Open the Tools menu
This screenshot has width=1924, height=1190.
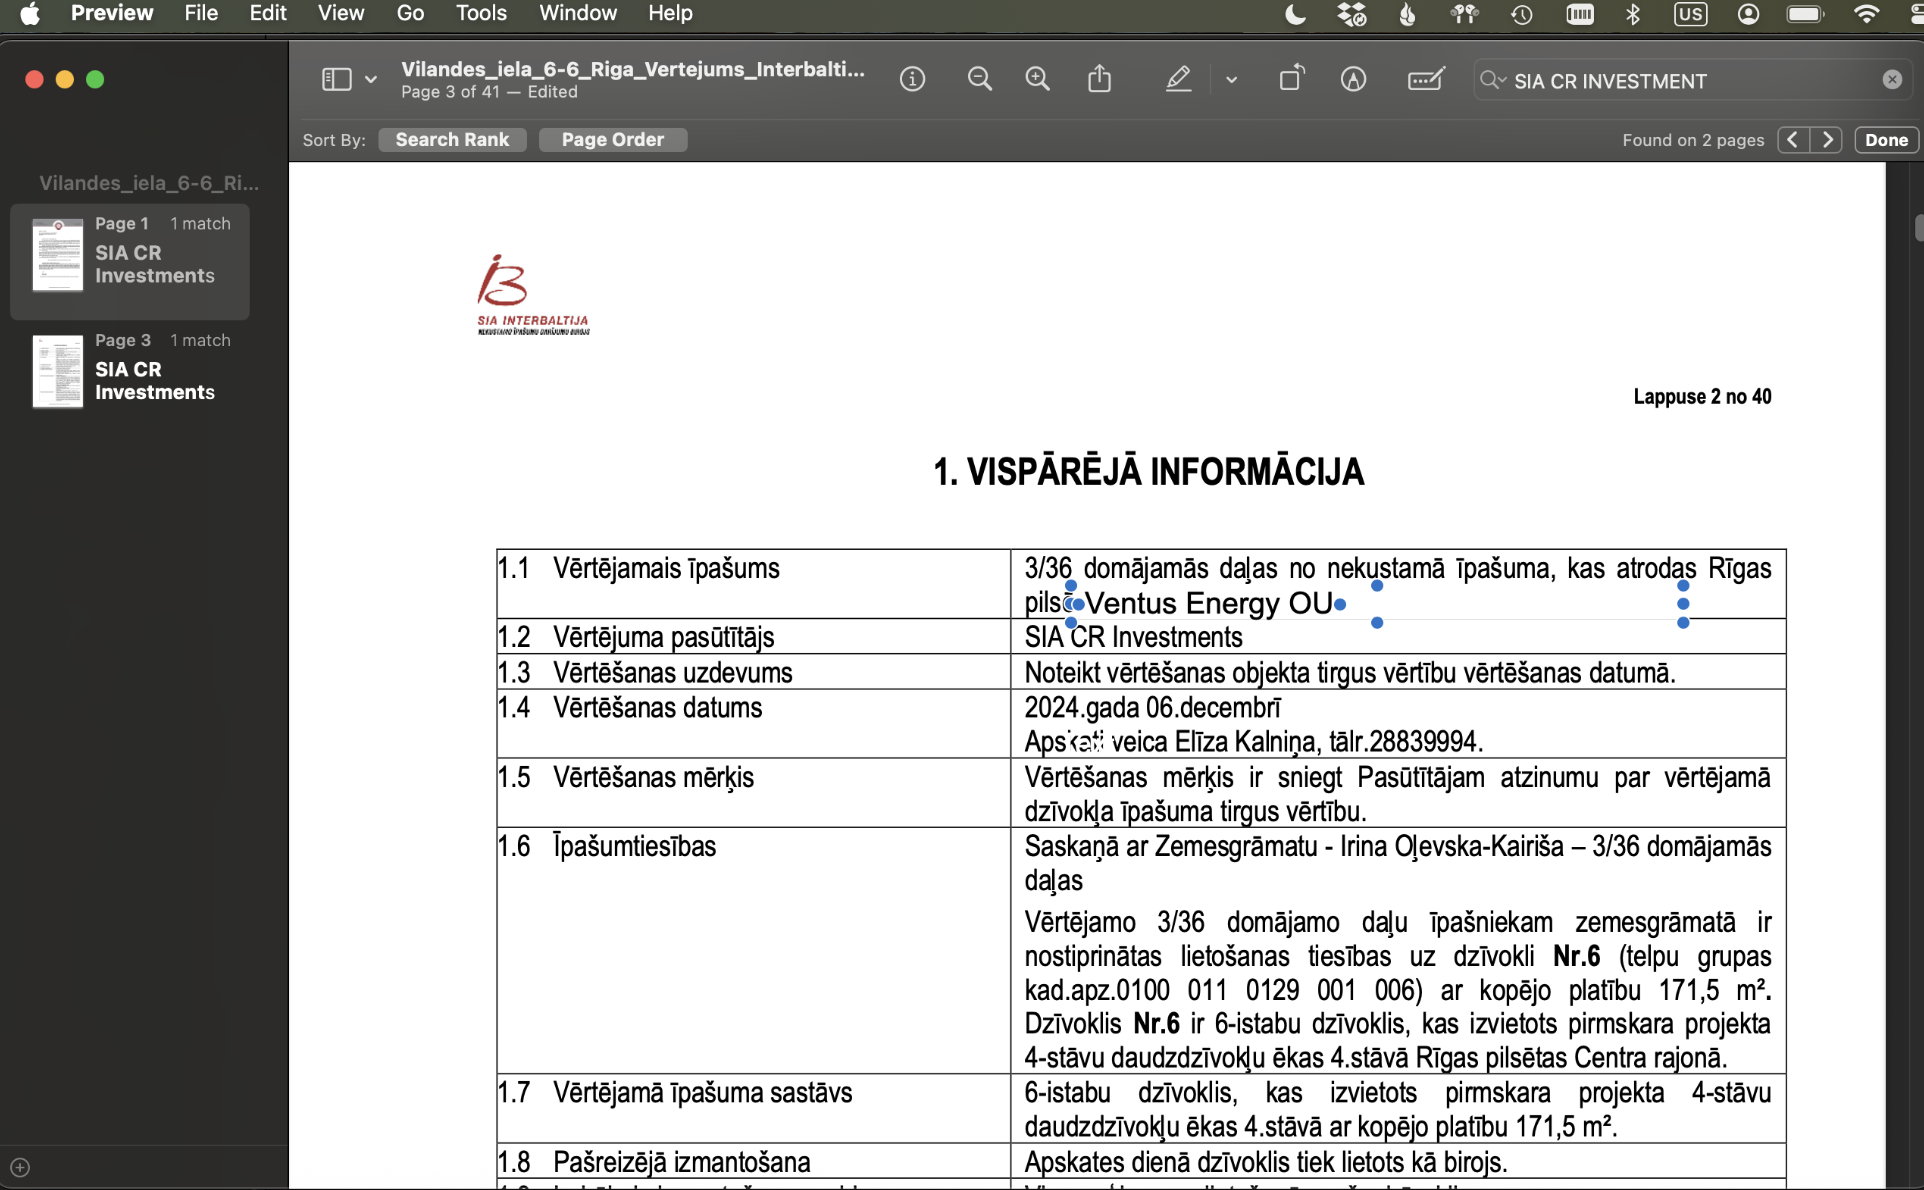point(481,14)
